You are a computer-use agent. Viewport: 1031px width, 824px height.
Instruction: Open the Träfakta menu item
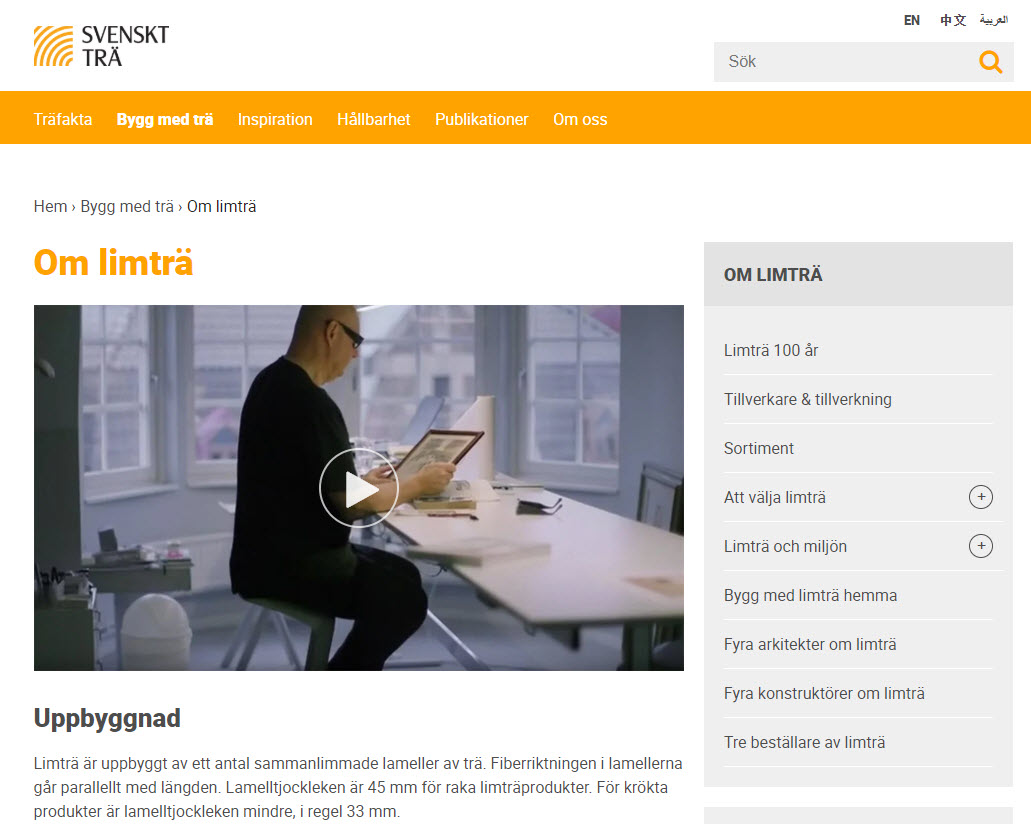coord(63,119)
